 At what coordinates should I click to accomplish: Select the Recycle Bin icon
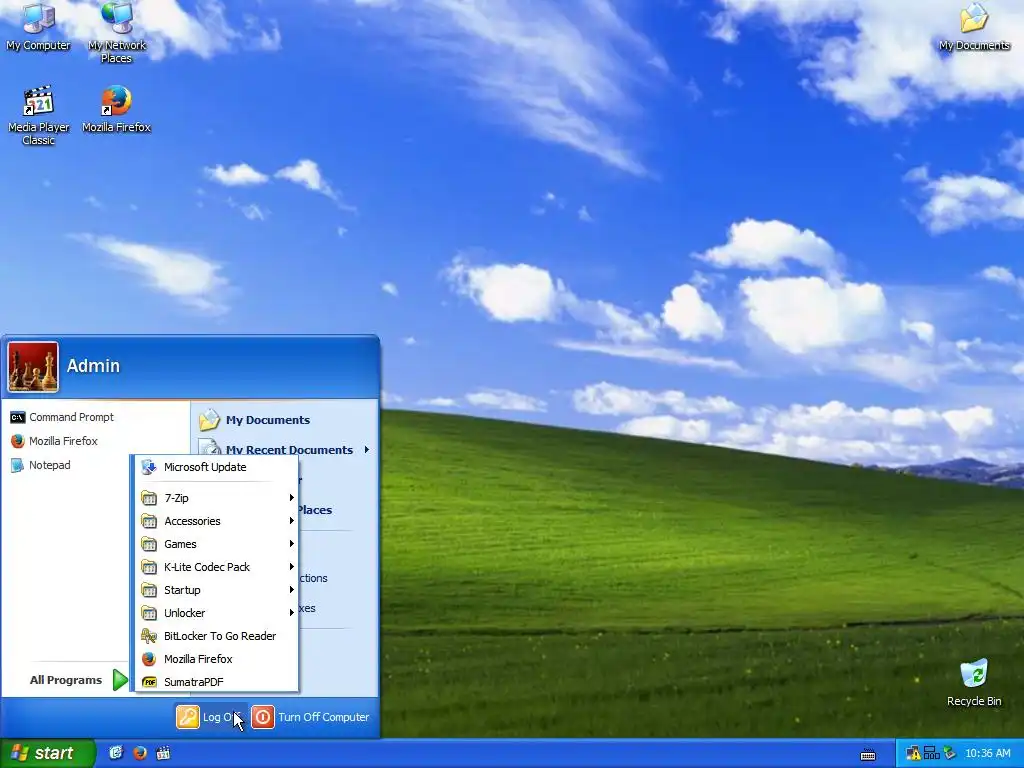[x=974, y=682]
